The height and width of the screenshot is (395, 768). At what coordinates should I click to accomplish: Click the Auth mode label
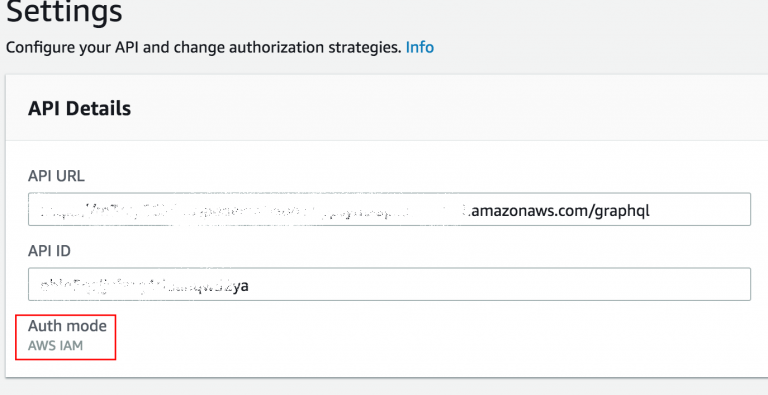(x=67, y=325)
